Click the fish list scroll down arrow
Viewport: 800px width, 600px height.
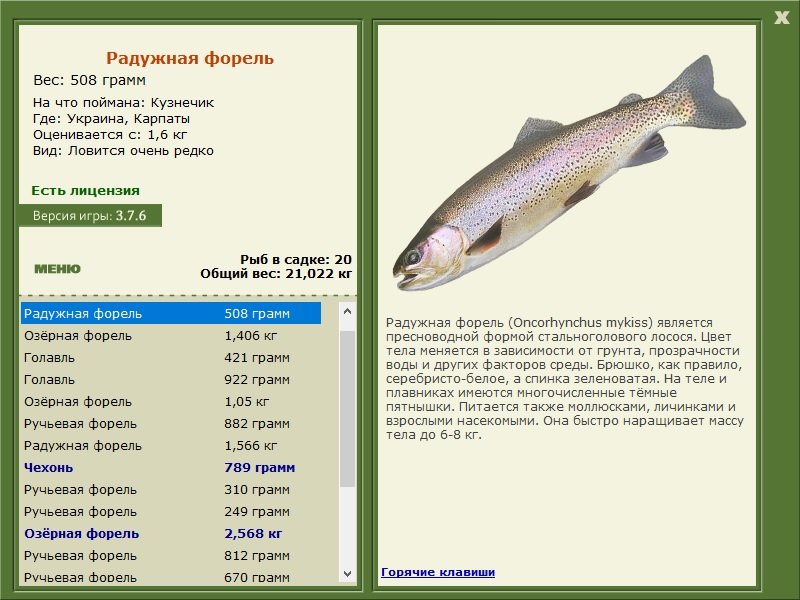click(x=347, y=573)
